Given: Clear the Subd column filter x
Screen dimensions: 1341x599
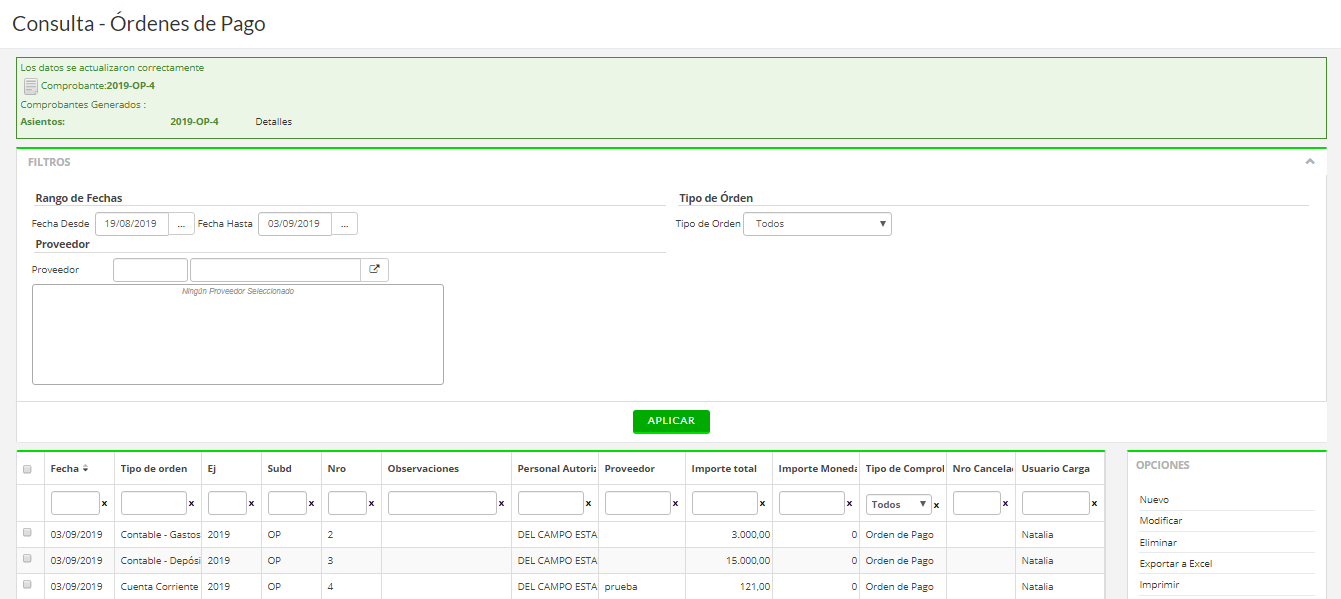Looking at the screenshot, I should click(x=311, y=504).
